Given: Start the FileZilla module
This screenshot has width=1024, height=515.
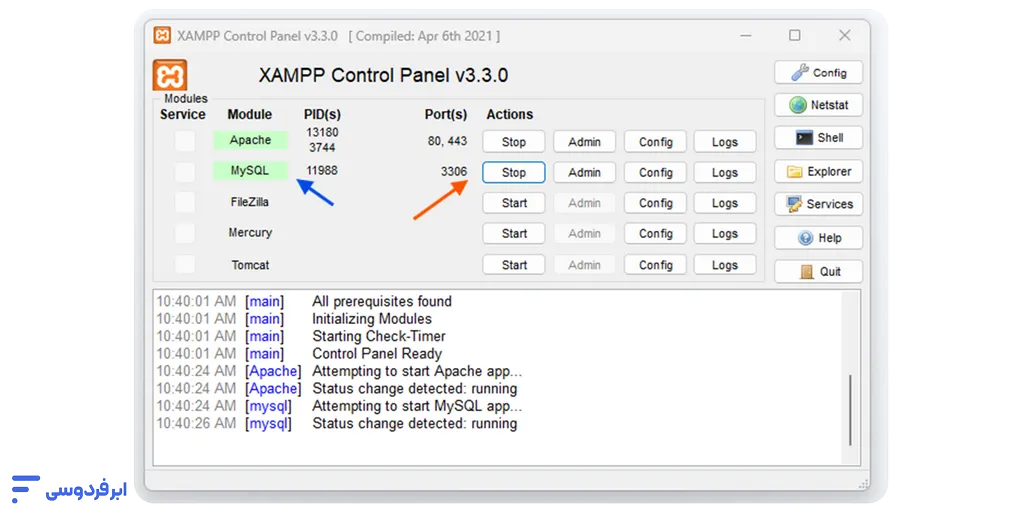Looking at the screenshot, I should pos(514,203).
